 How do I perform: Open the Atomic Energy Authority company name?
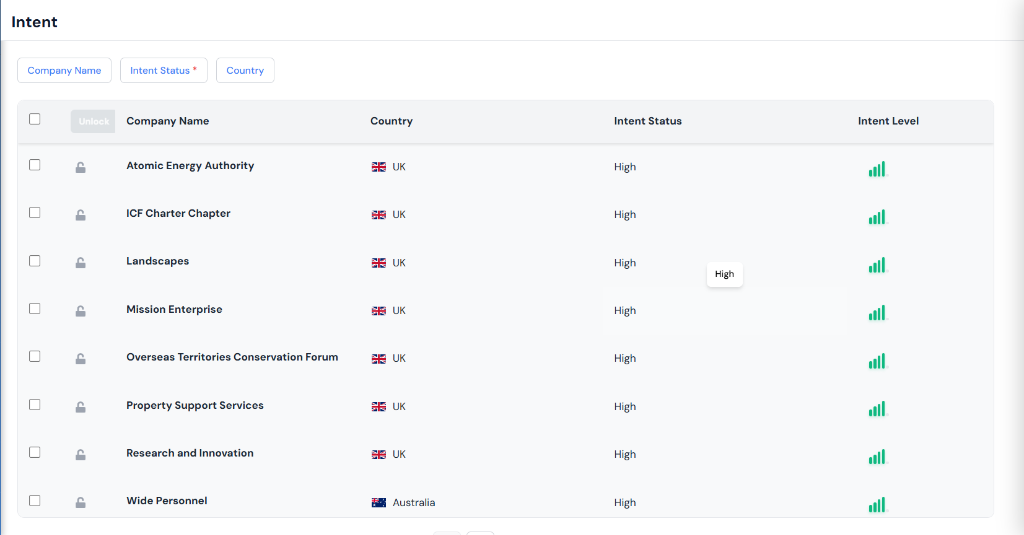pos(190,166)
